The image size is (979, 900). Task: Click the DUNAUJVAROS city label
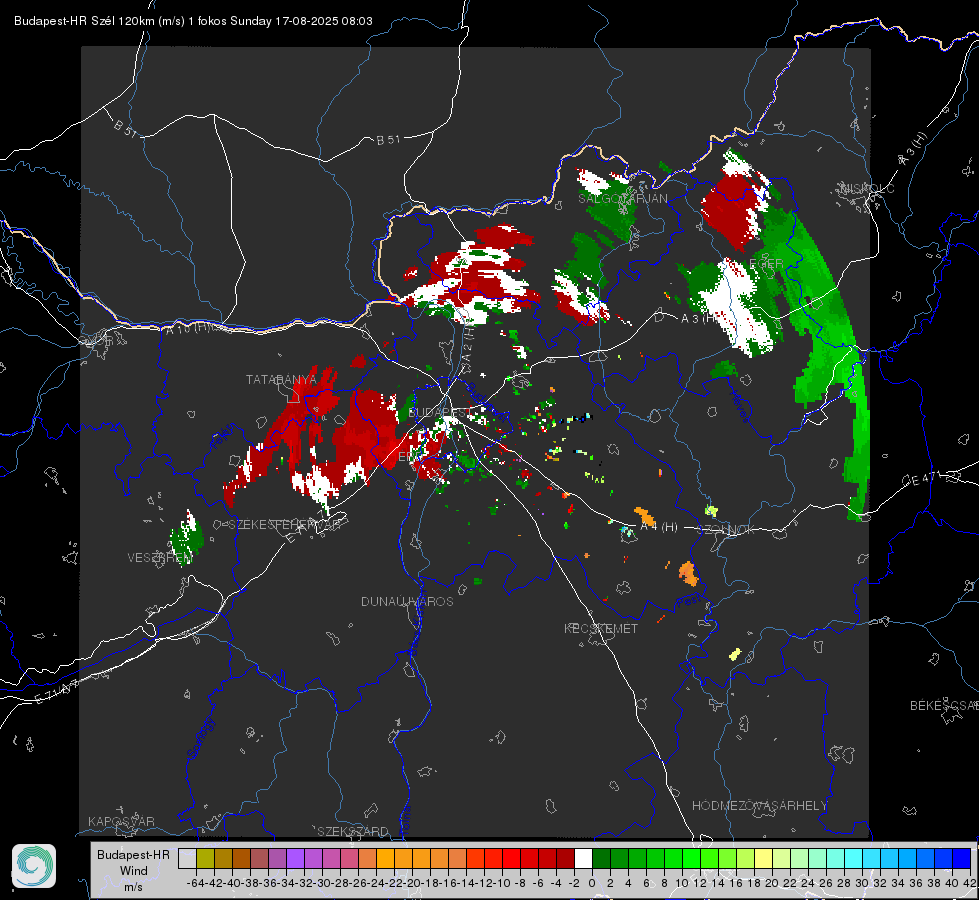click(407, 601)
